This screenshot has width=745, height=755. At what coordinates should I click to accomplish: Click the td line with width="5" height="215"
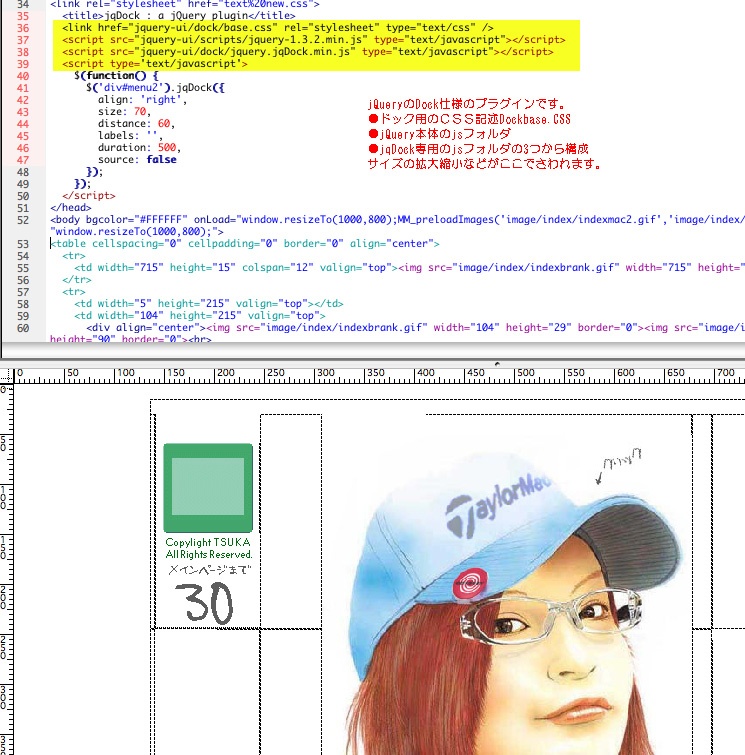click(x=209, y=304)
